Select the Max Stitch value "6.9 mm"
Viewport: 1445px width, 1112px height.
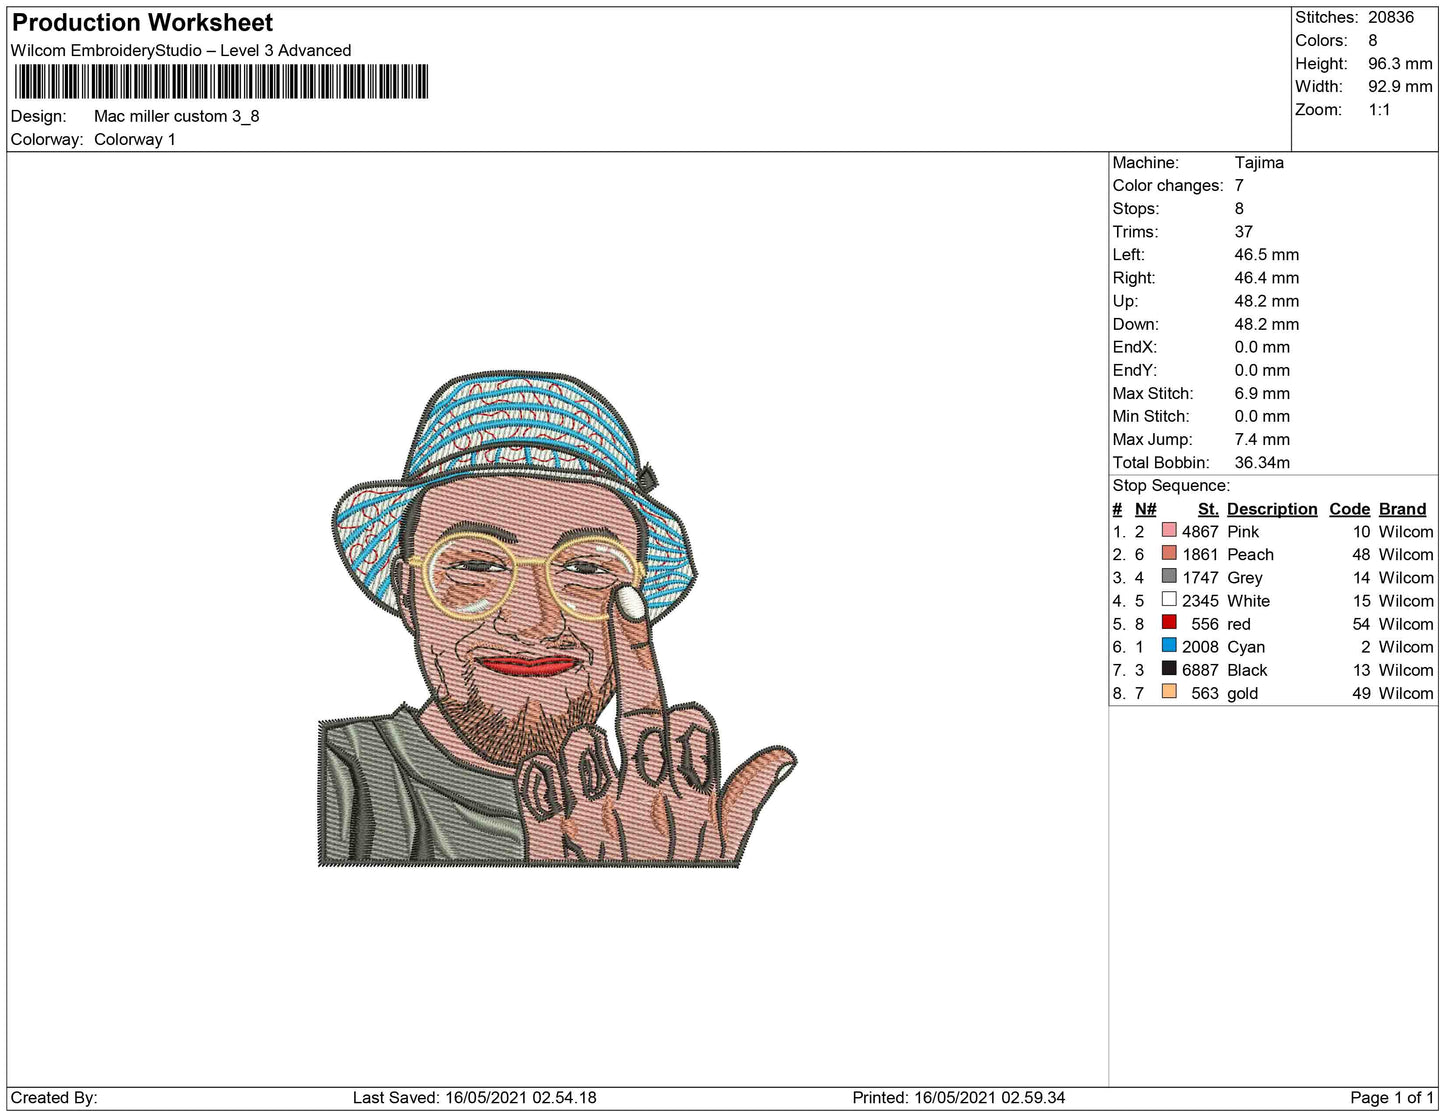click(1262, 393)
